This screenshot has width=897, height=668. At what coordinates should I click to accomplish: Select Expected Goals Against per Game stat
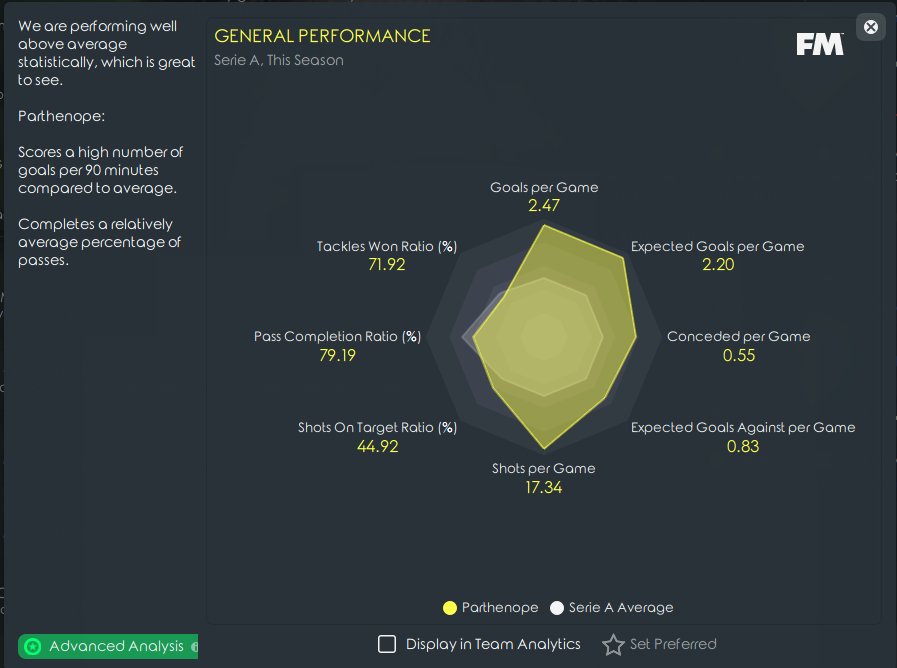pos(743,437)
